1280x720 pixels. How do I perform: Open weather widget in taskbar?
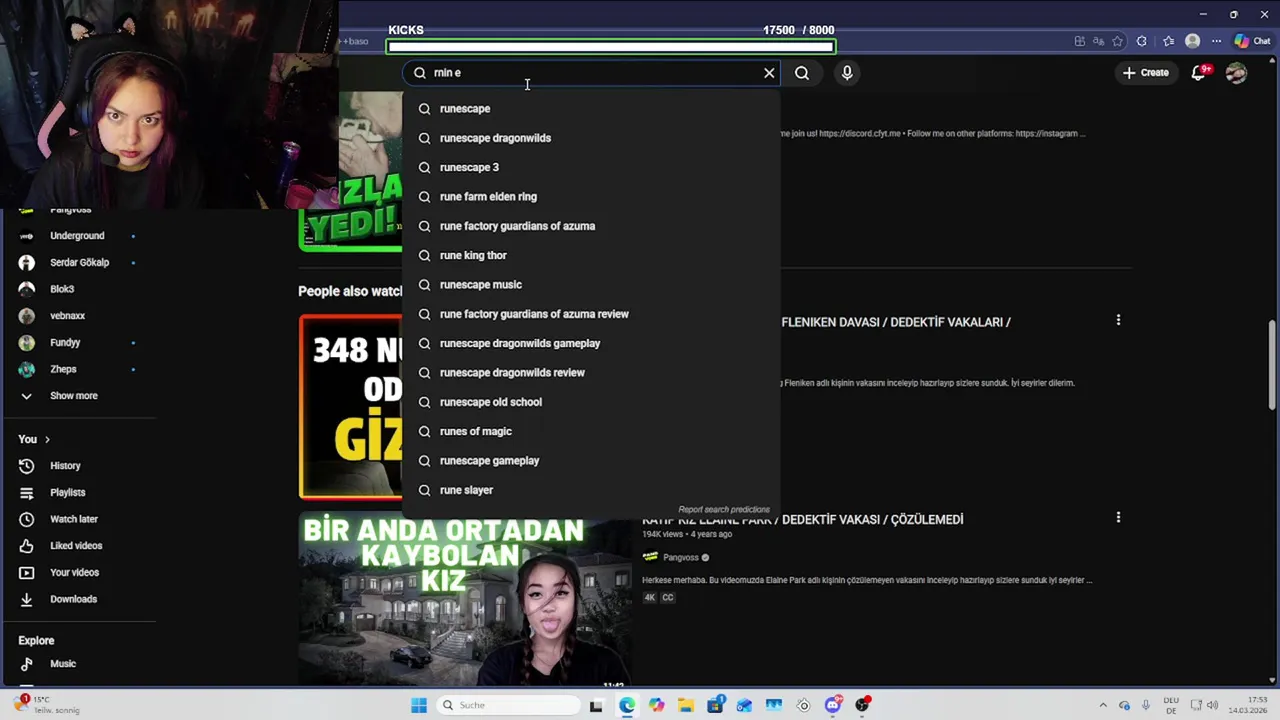(45, 705)
